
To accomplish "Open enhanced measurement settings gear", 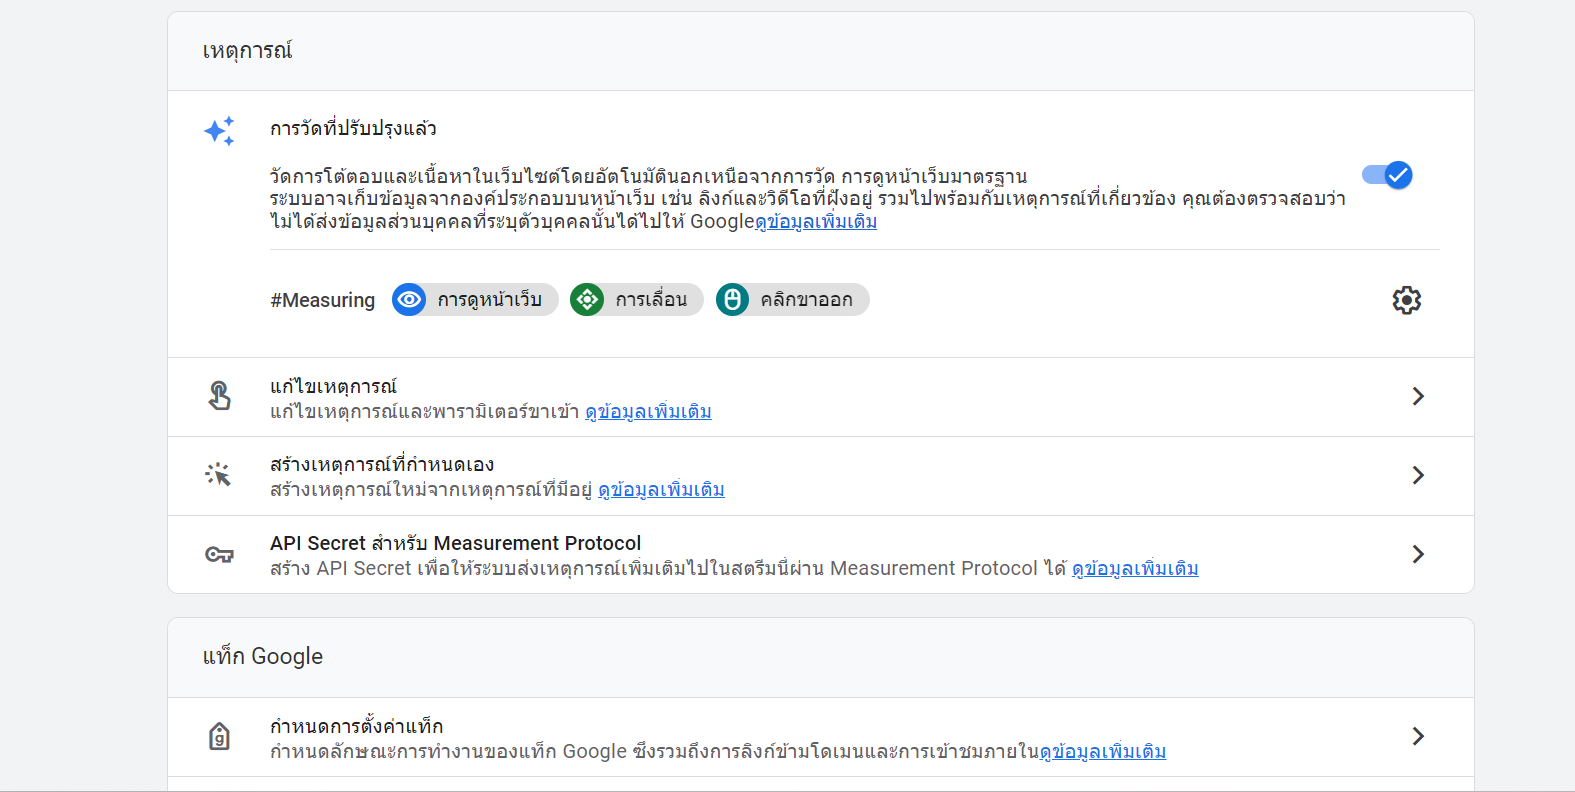I will [1406, 300].
